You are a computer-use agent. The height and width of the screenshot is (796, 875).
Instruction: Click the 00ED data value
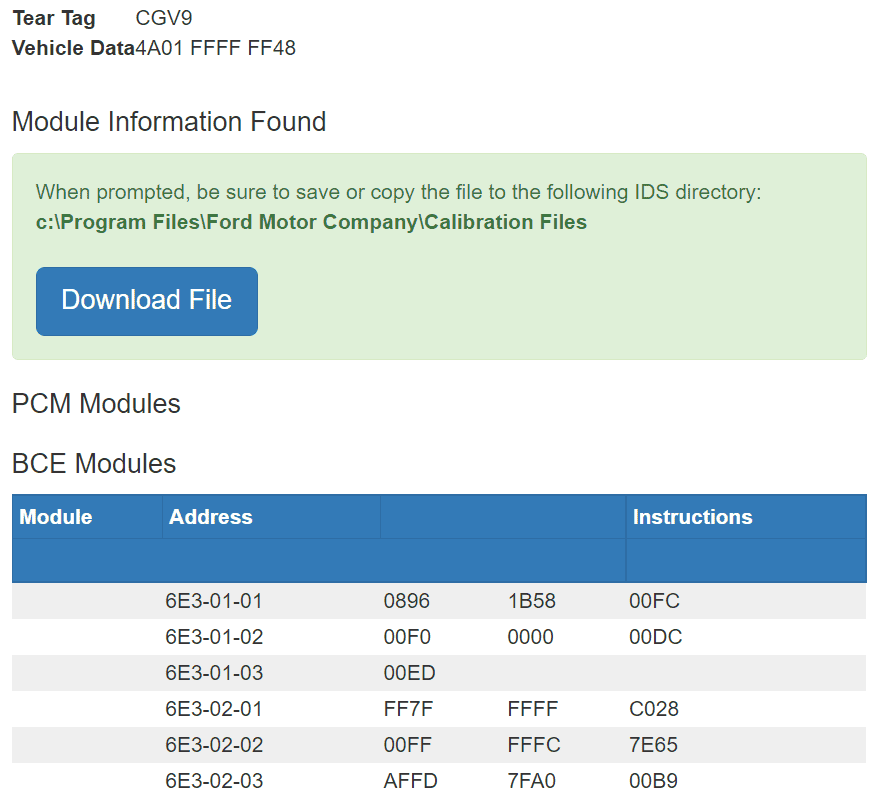coord(409,673)
